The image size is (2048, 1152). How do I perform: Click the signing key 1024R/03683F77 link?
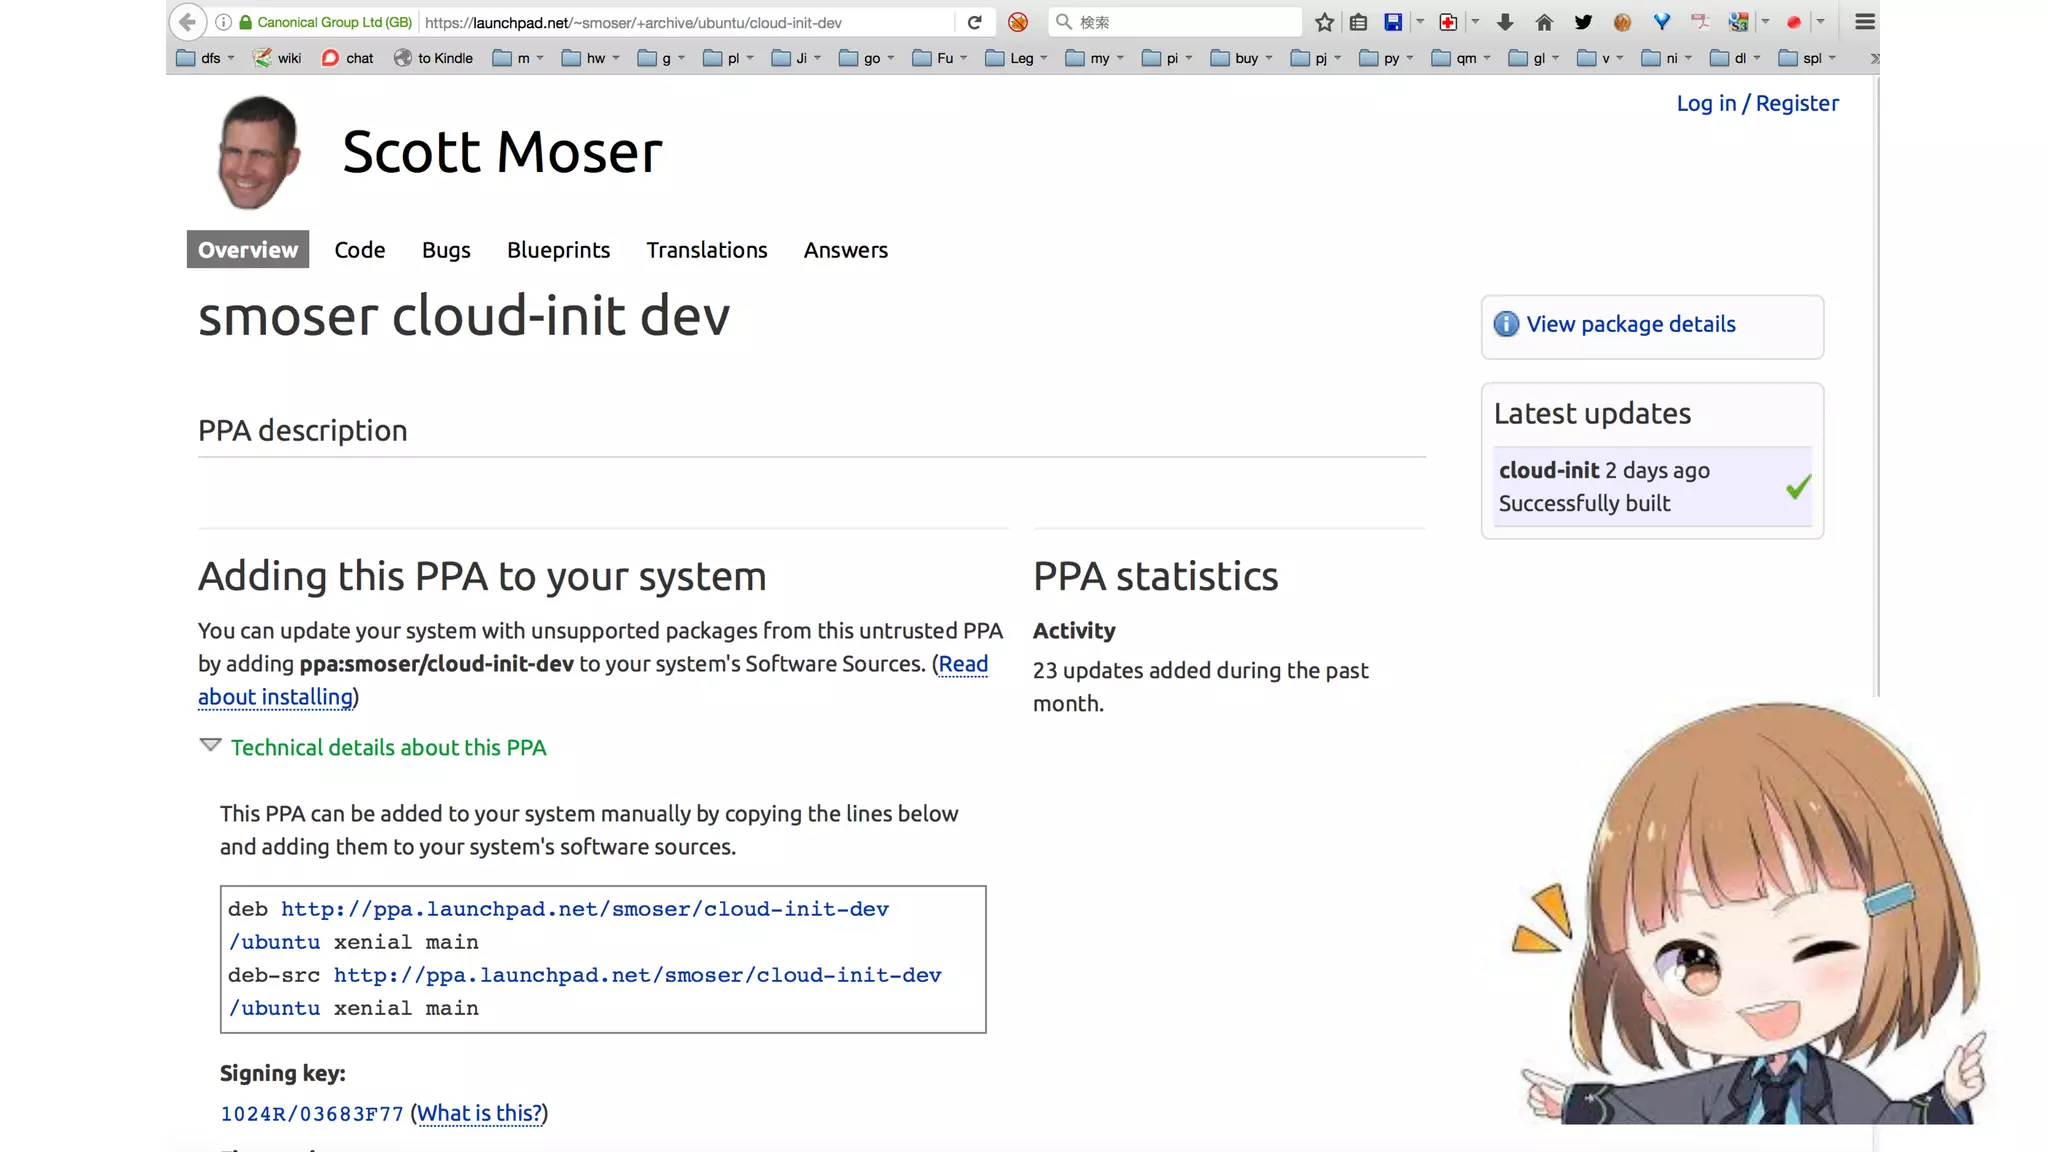(x=312, y=1114)
